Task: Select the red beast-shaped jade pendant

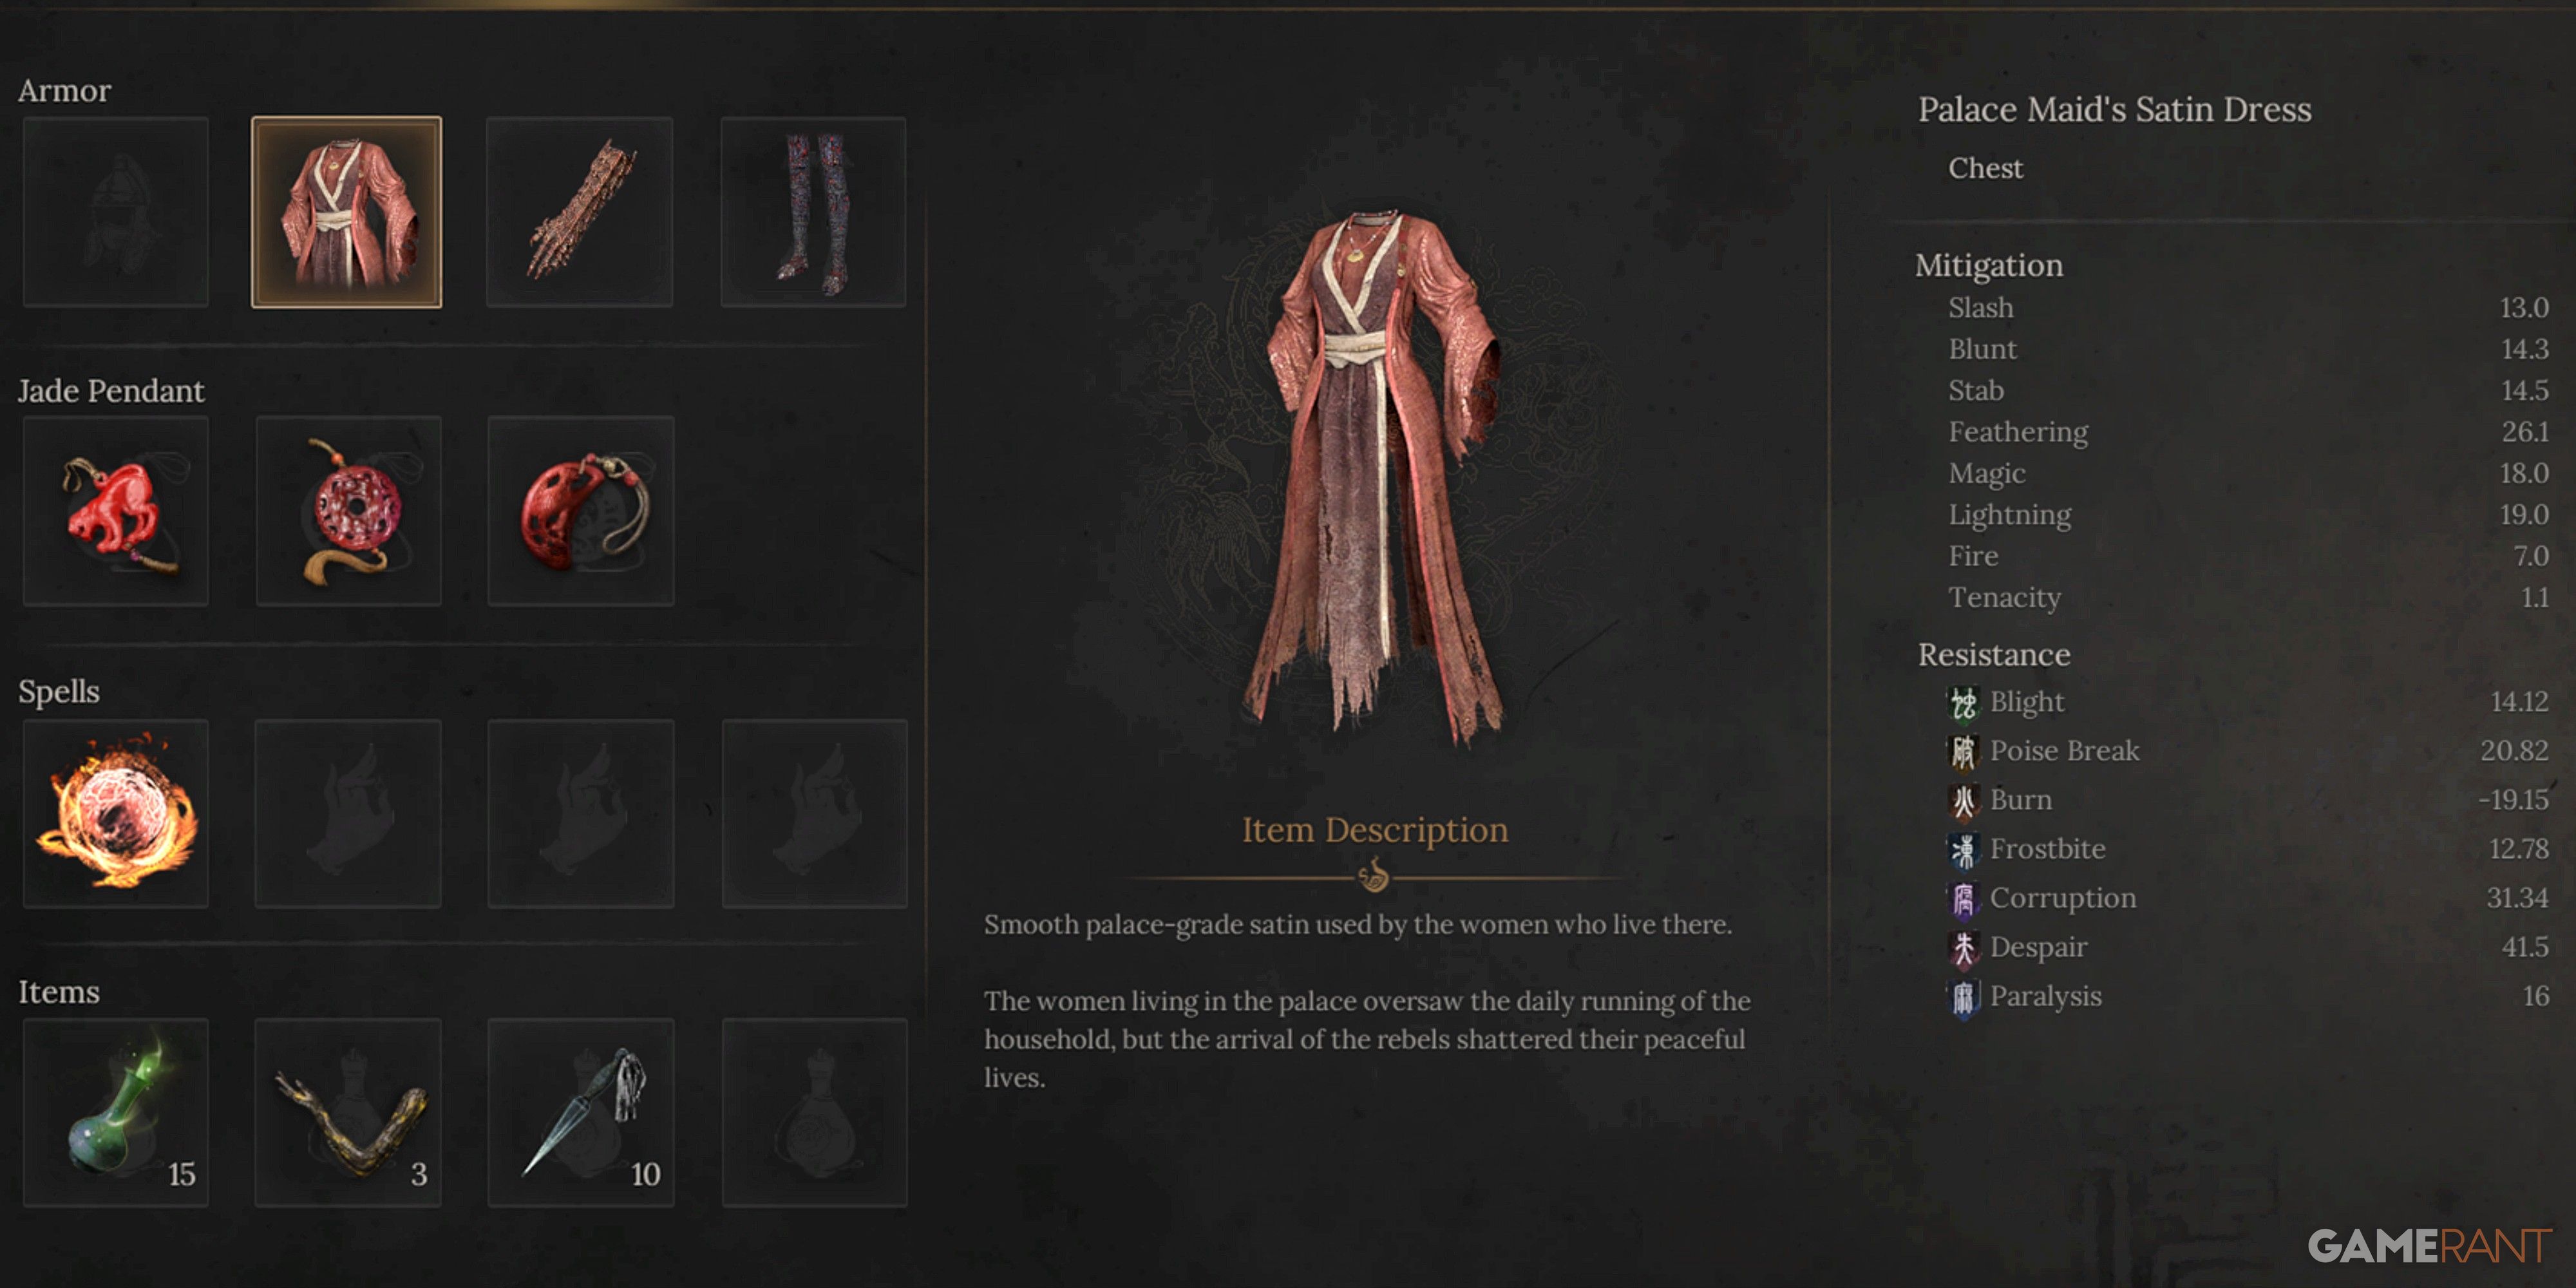Action: pos(116,511)
